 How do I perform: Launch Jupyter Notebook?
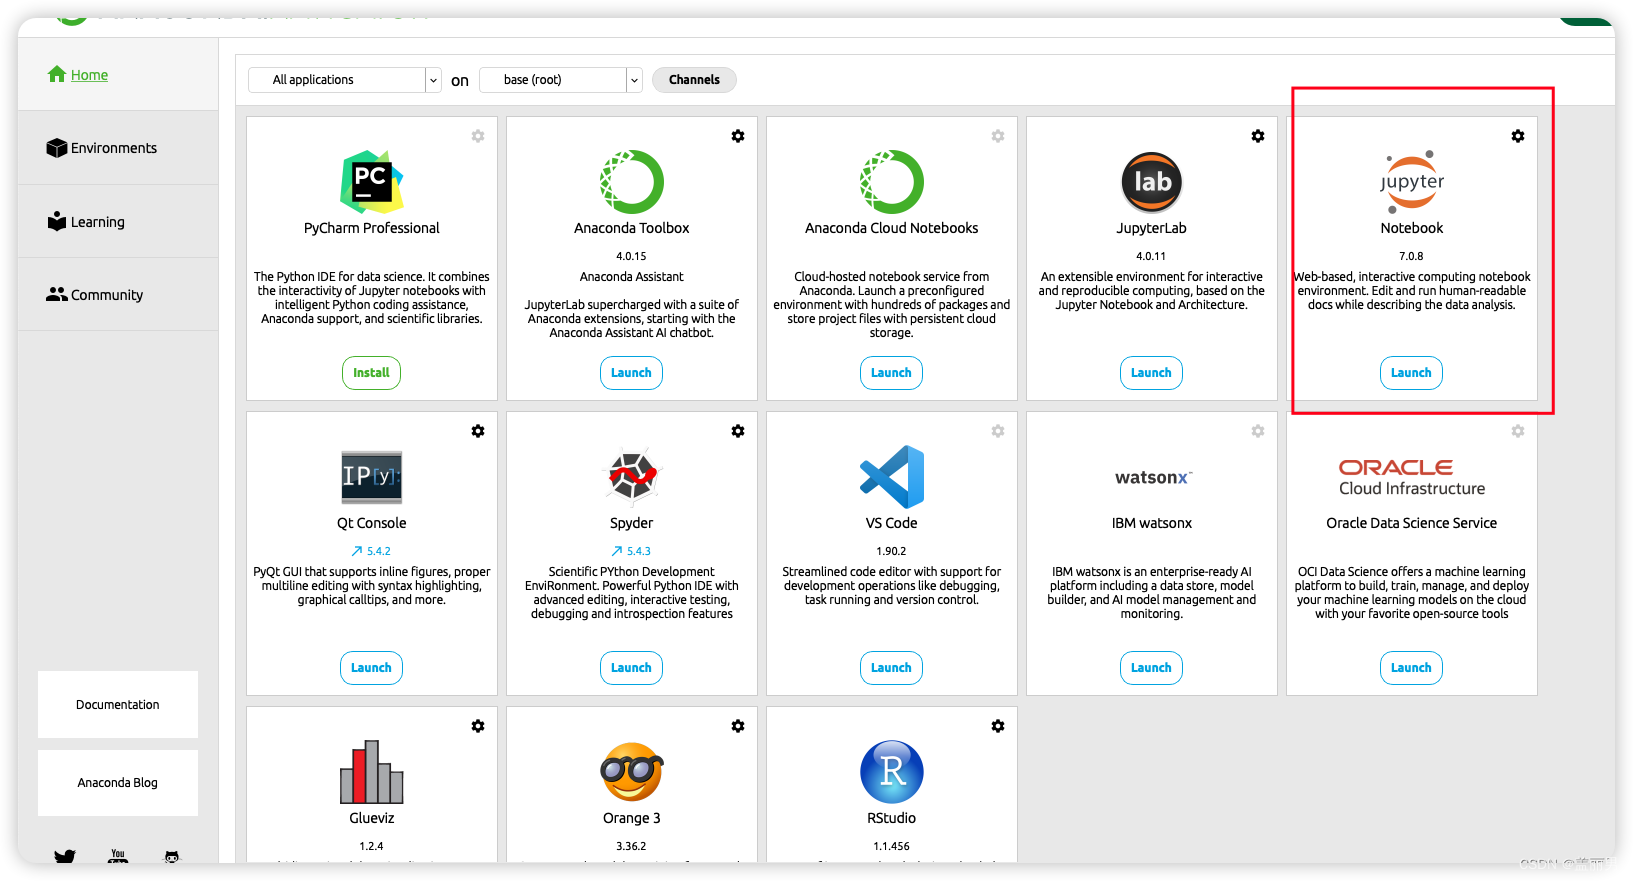tap(1411, 373)
